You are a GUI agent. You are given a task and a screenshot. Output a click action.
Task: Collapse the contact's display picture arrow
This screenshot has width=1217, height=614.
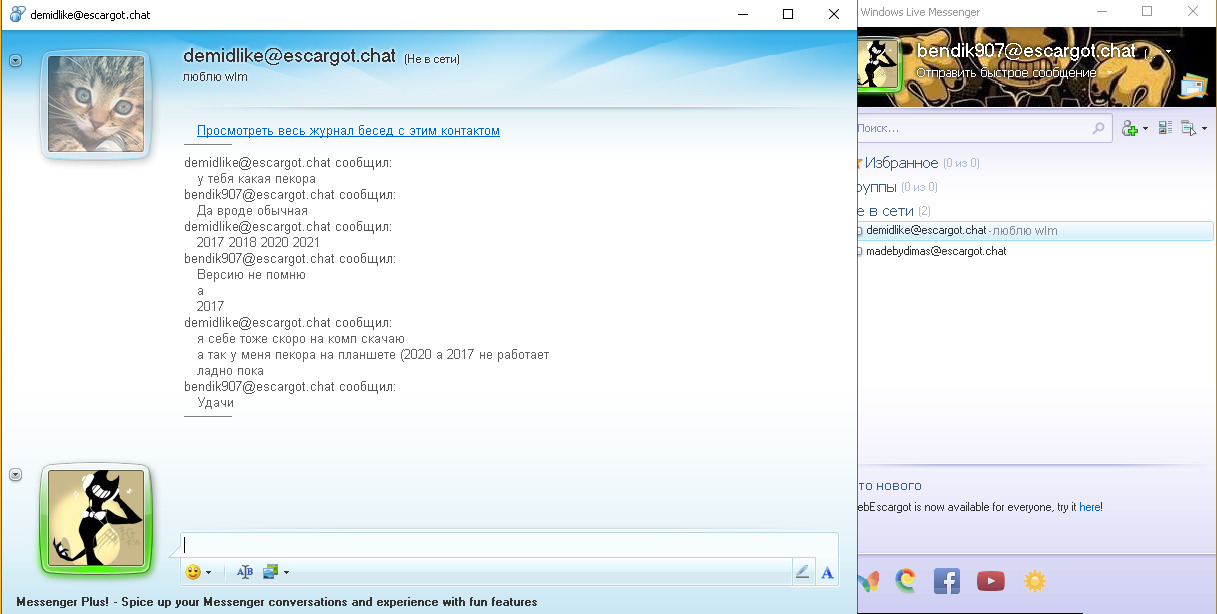point(15,61)
